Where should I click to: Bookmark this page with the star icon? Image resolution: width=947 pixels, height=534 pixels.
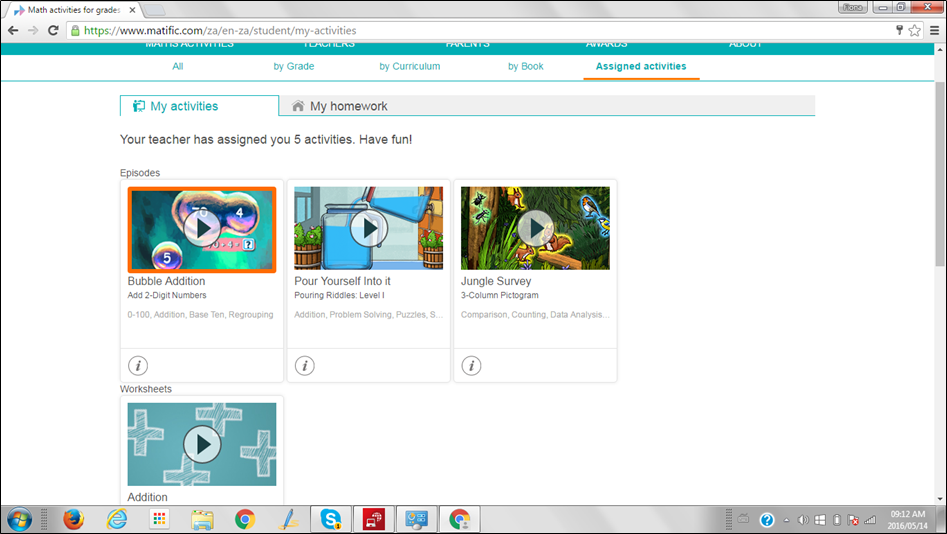tap(914, 30)
